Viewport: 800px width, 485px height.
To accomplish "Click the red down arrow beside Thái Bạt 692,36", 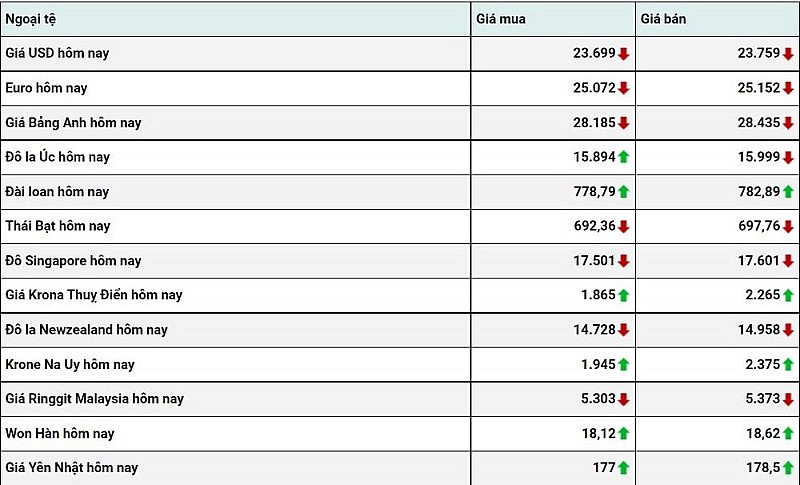I will pos(623,226).
